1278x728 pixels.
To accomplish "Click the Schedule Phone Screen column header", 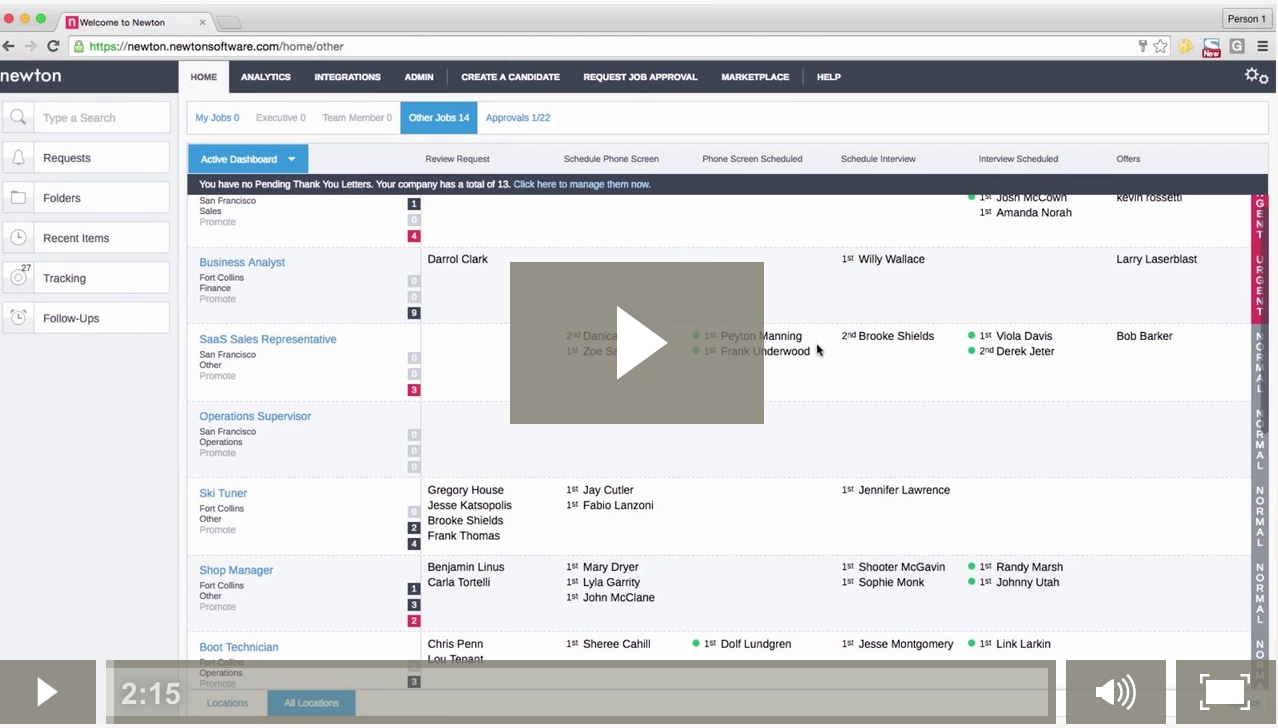I will [611, 159].
